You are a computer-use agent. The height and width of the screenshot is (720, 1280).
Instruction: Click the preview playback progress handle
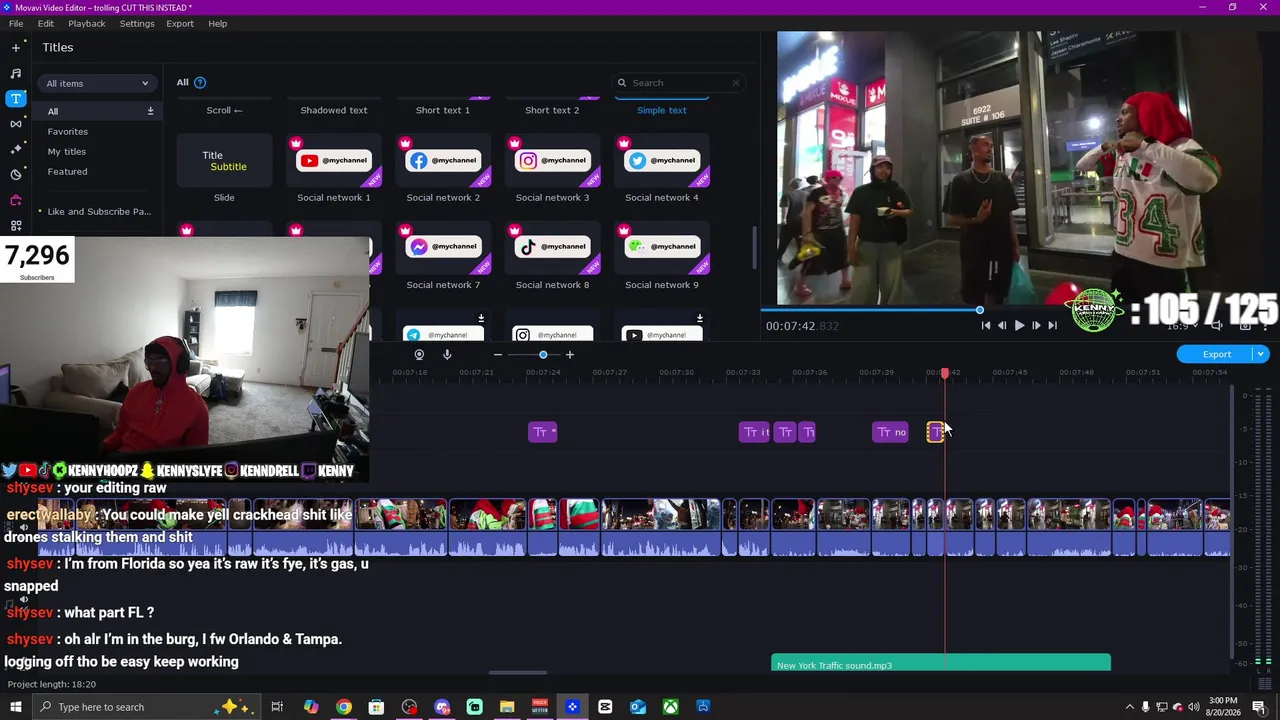click(x=980, y=310)
